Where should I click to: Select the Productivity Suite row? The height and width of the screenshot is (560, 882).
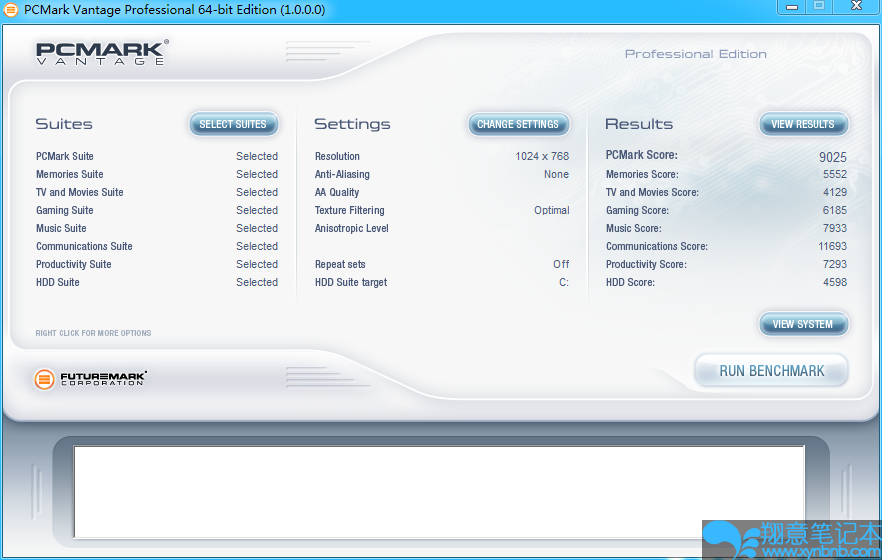pos(157,264)
